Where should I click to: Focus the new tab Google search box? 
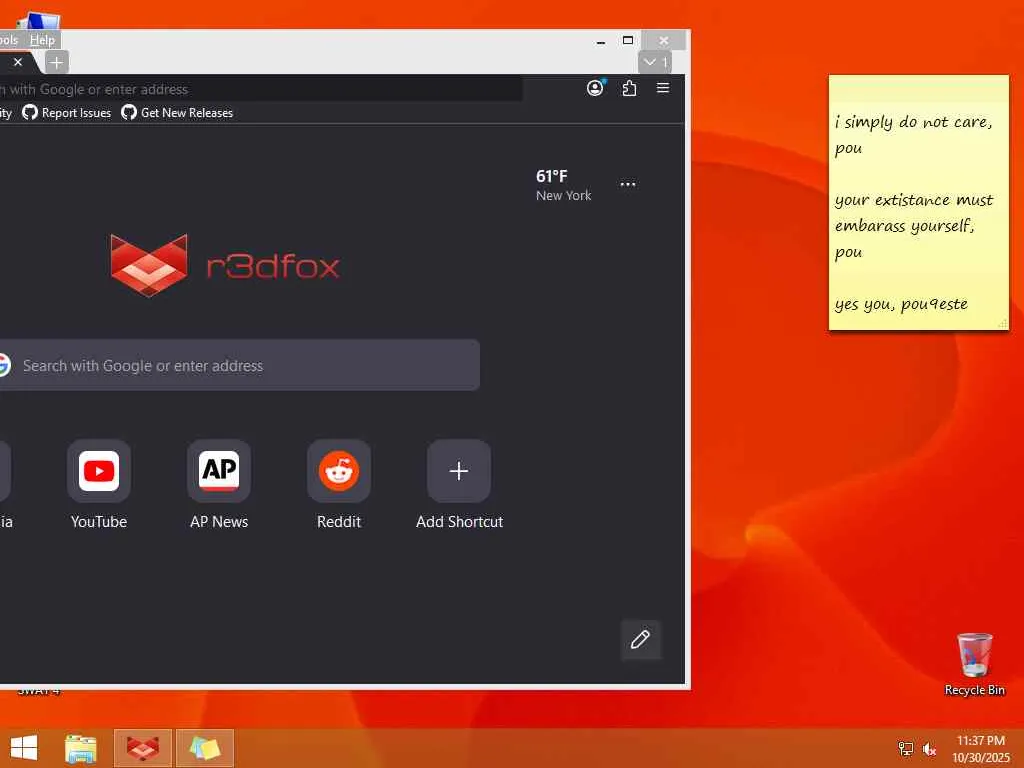coord(239,365)
